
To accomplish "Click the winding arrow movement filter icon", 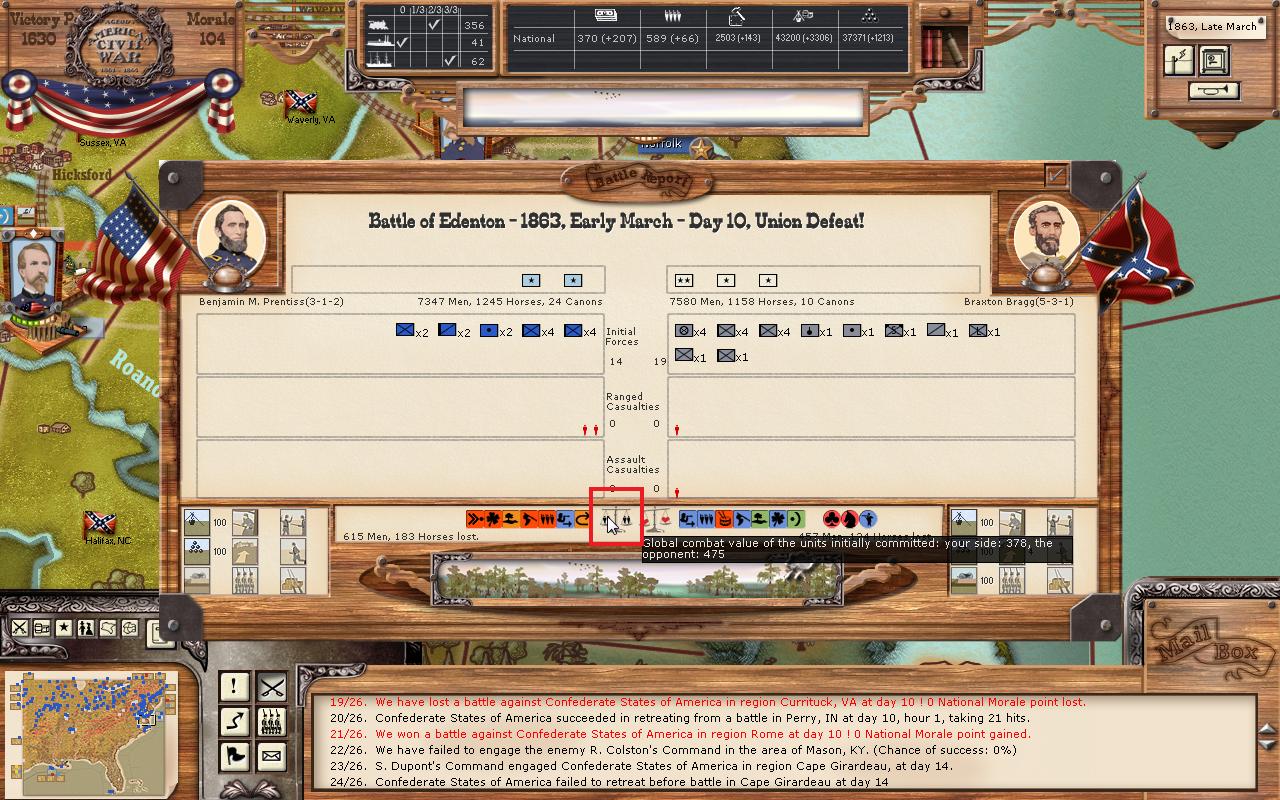I will click(x=234, y=721).
